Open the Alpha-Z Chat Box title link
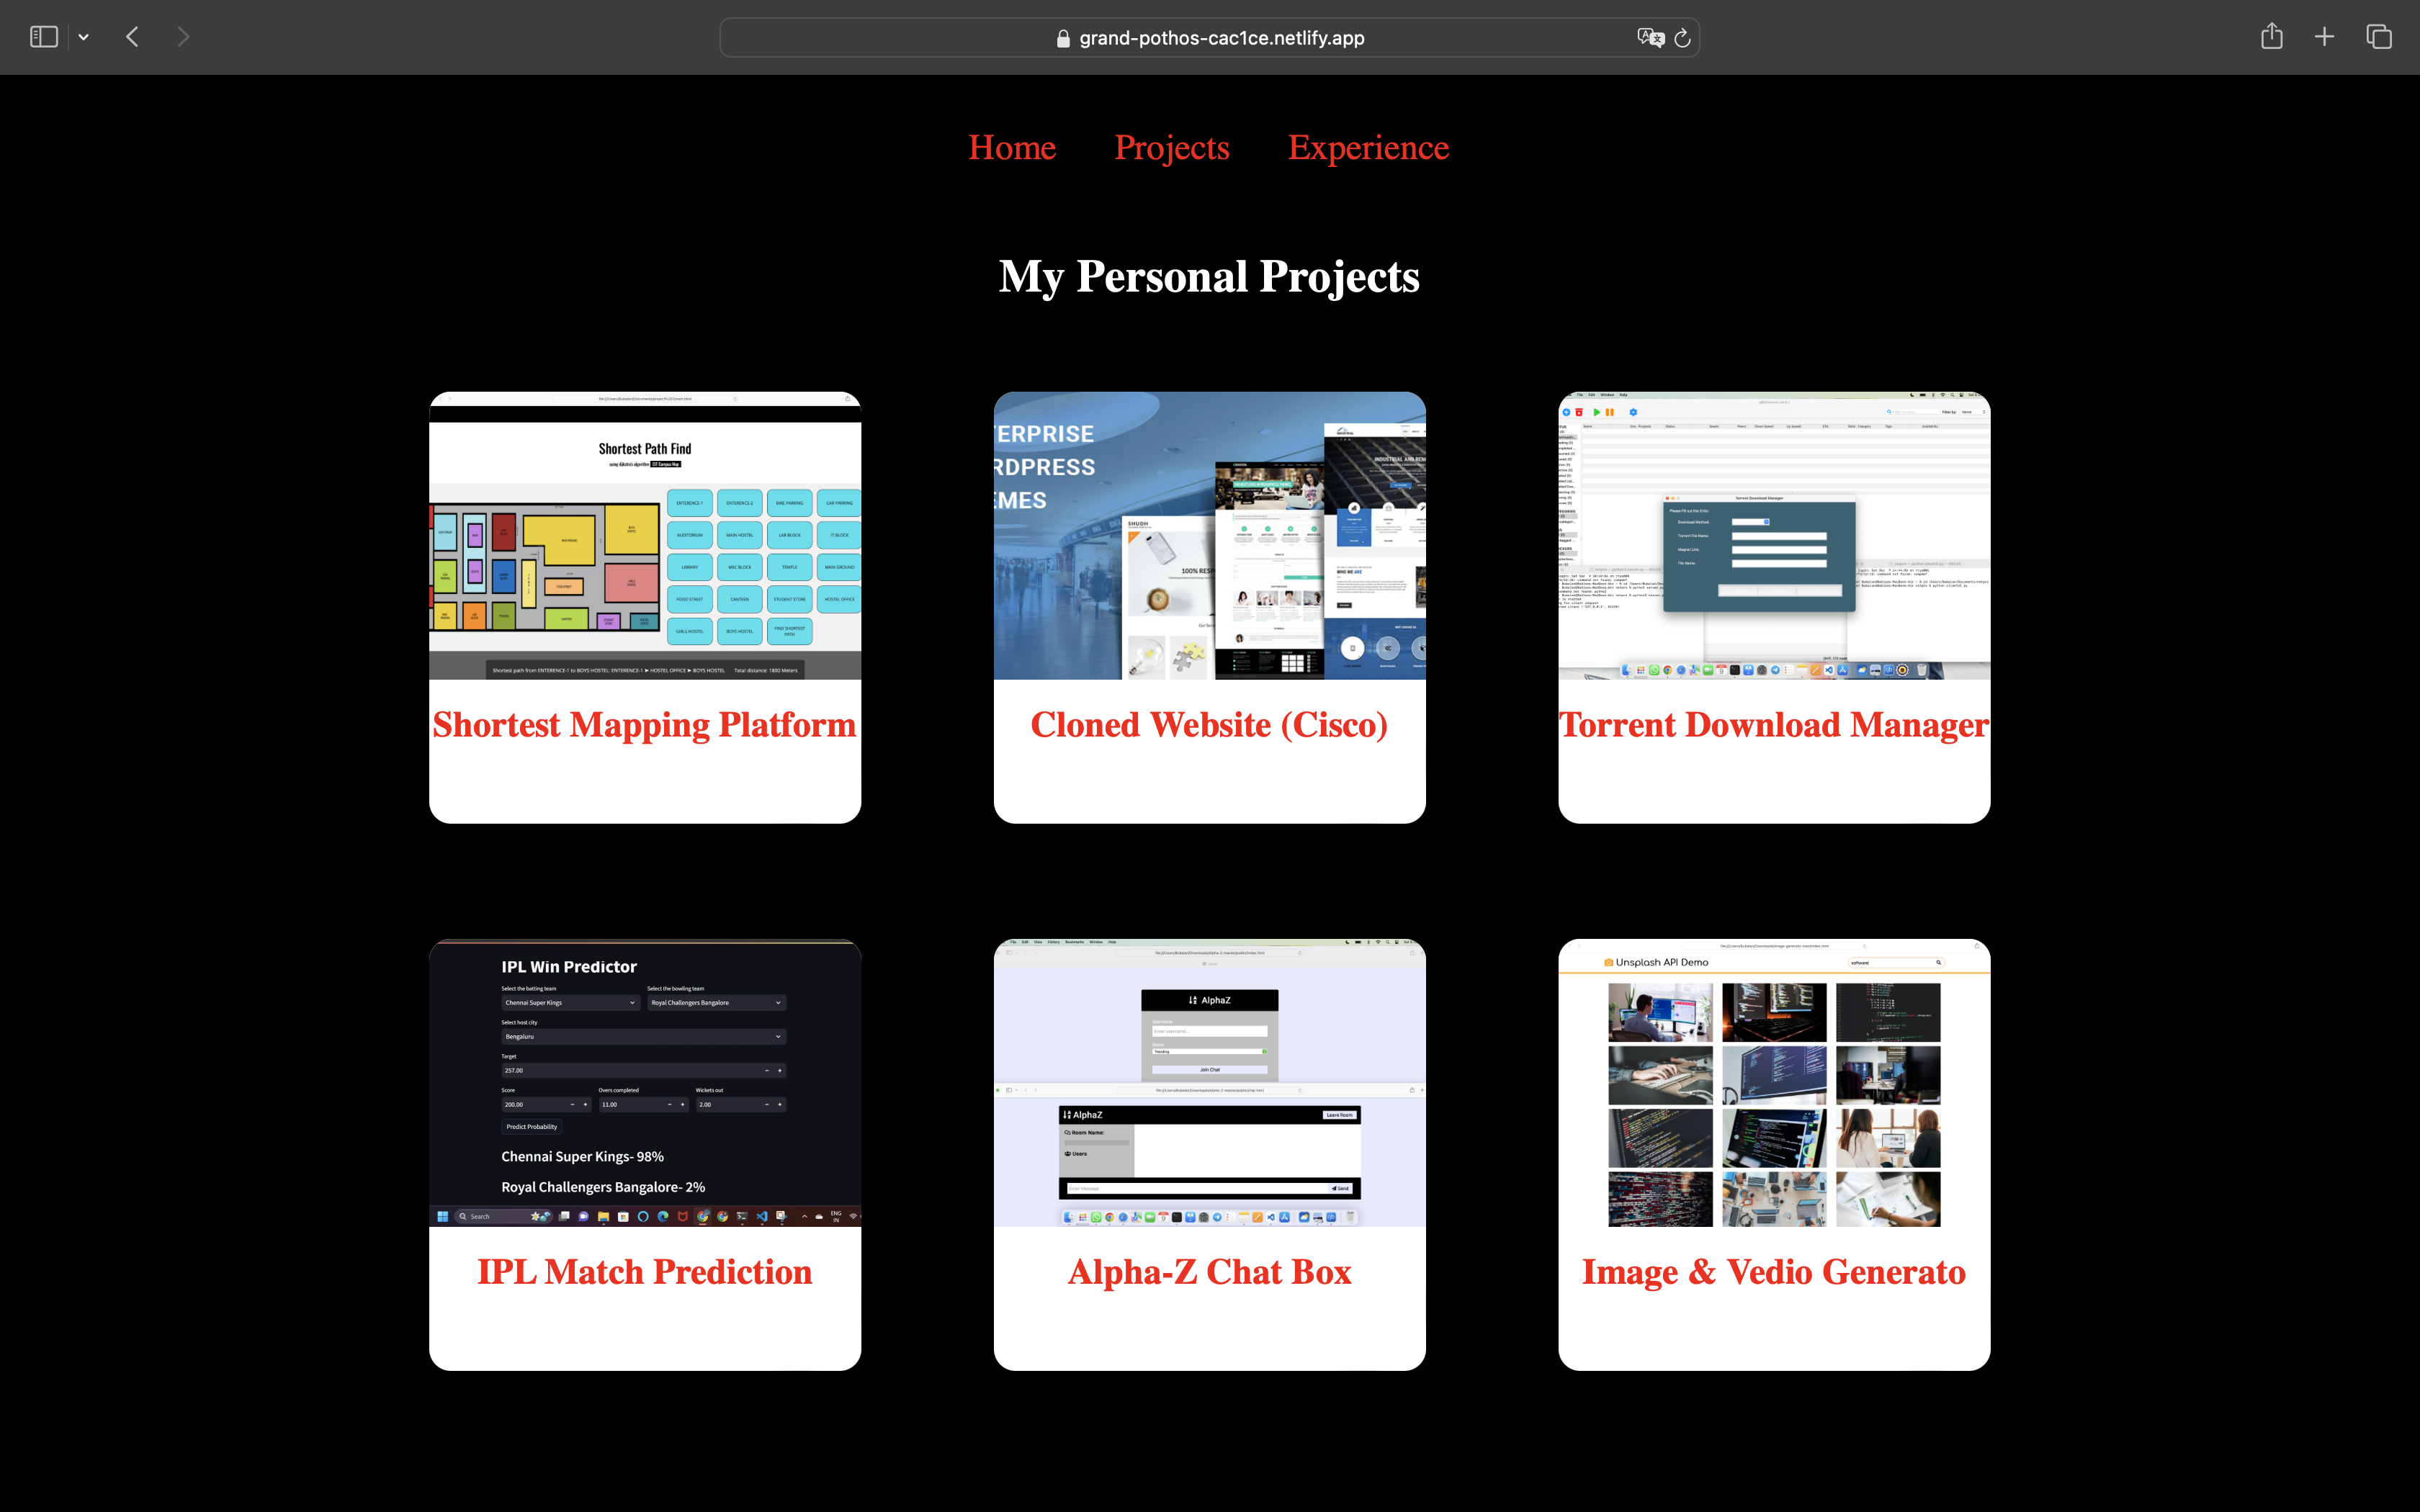Image resolution: width=2420 pixels, height=1512 pixels. (1209, 1271)
